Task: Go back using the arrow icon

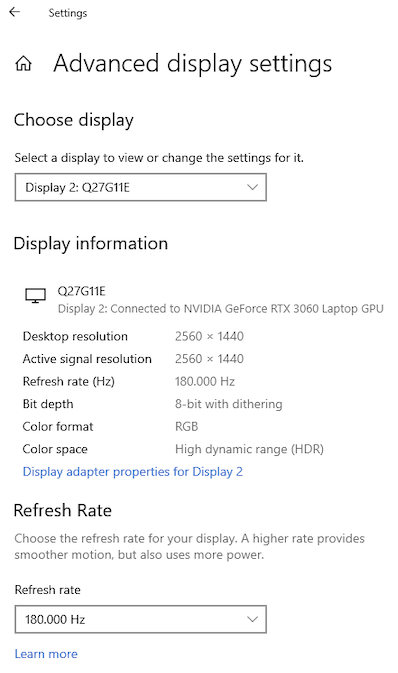Action: (15, 12)
